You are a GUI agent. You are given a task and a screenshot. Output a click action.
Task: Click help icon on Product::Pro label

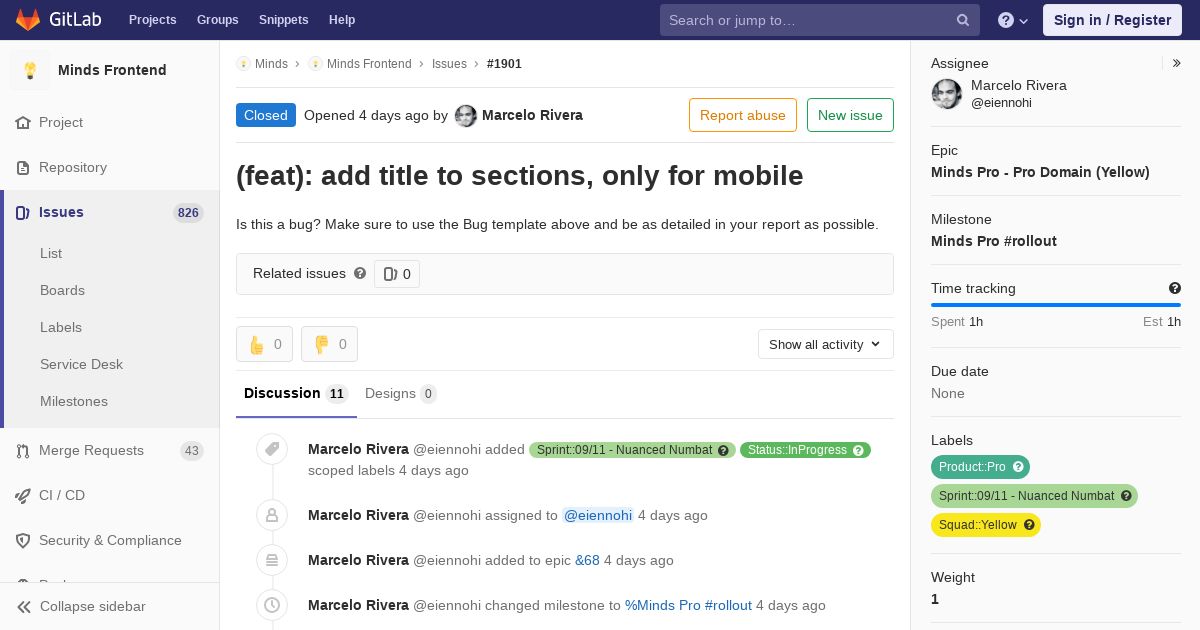[x=1018, y=467]
